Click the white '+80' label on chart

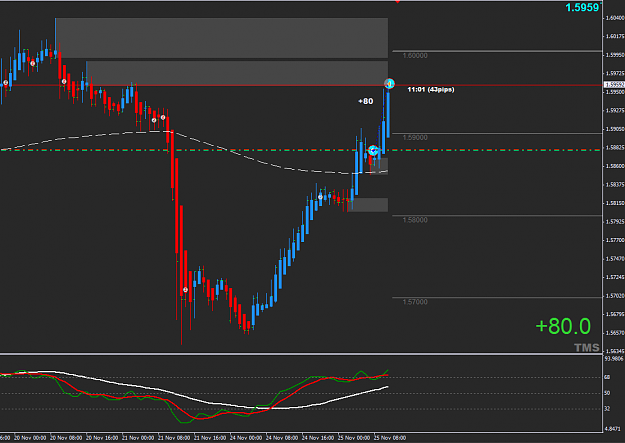pyautogui.click(x=366, y=101)
